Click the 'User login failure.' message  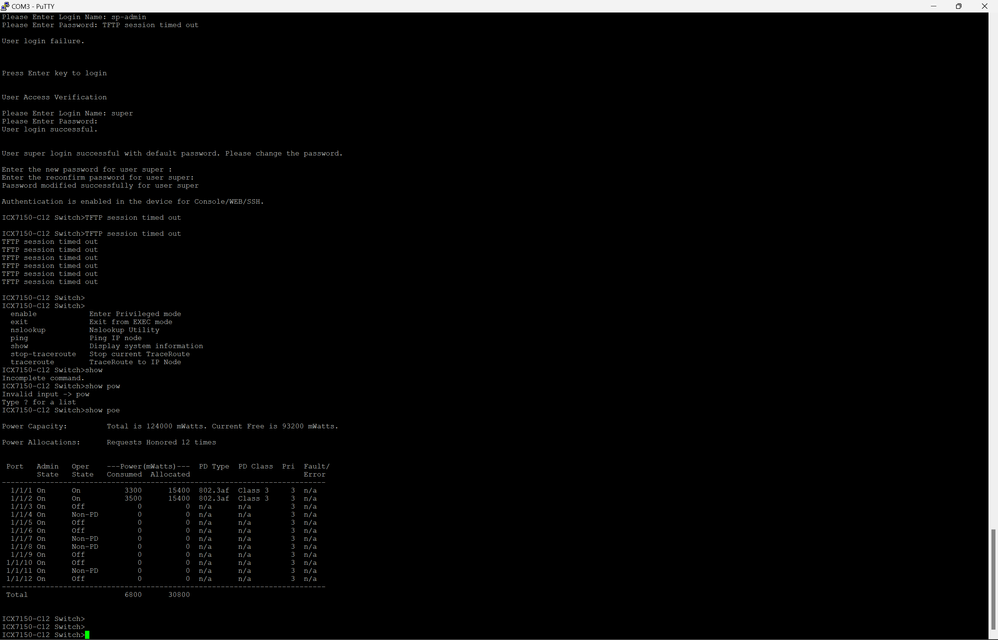coord(43,41)
